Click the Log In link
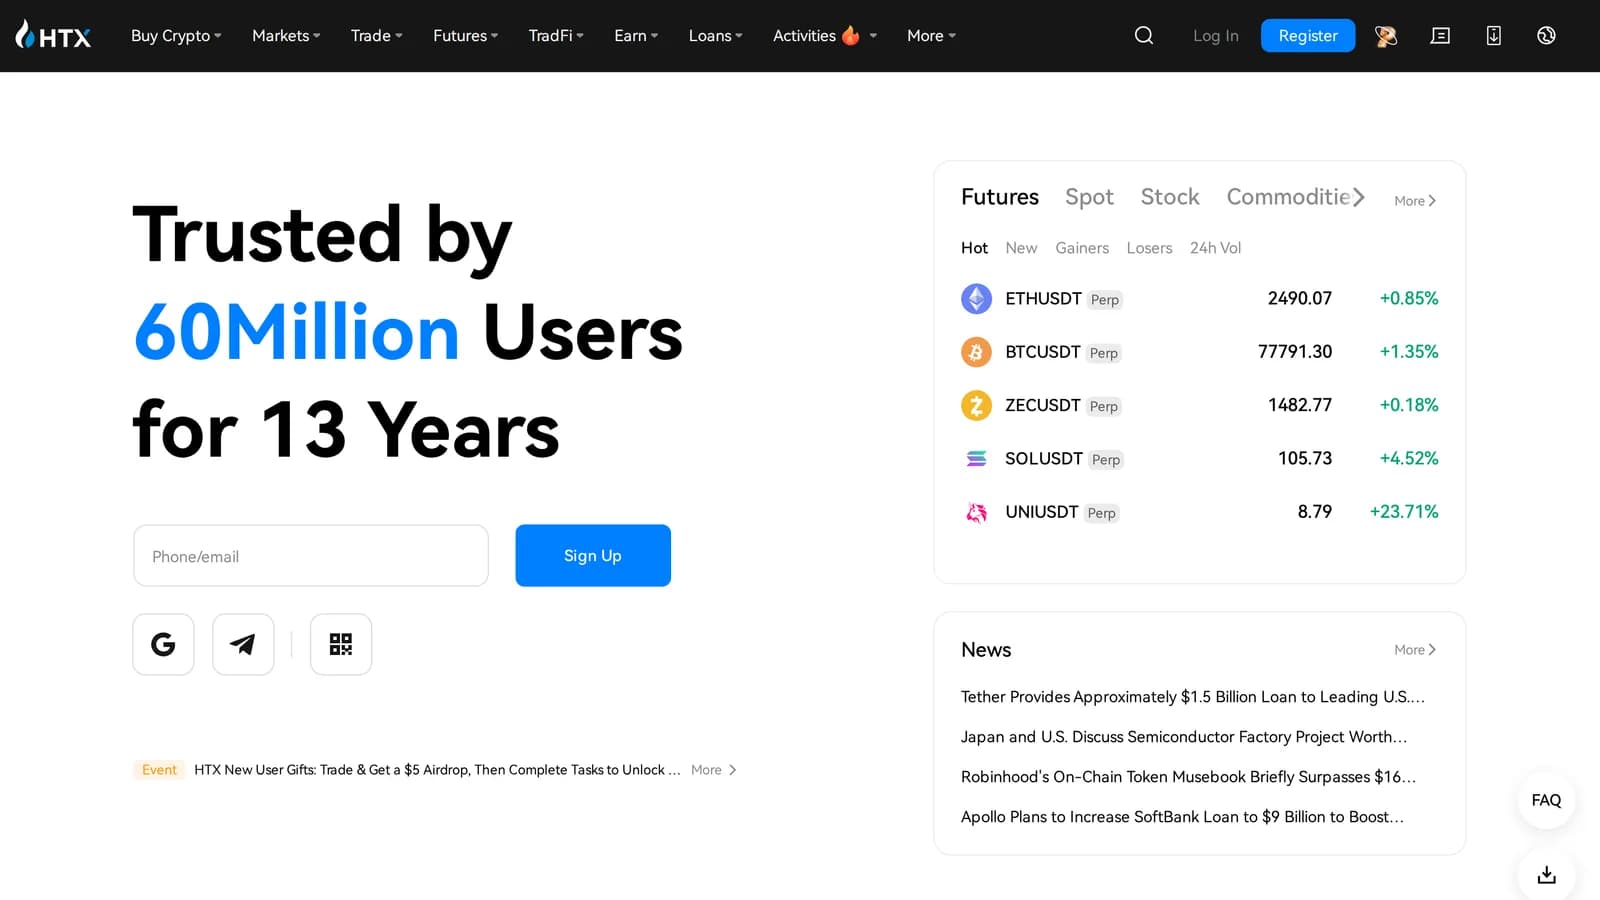1600x900 pixels. [1216, 36]
